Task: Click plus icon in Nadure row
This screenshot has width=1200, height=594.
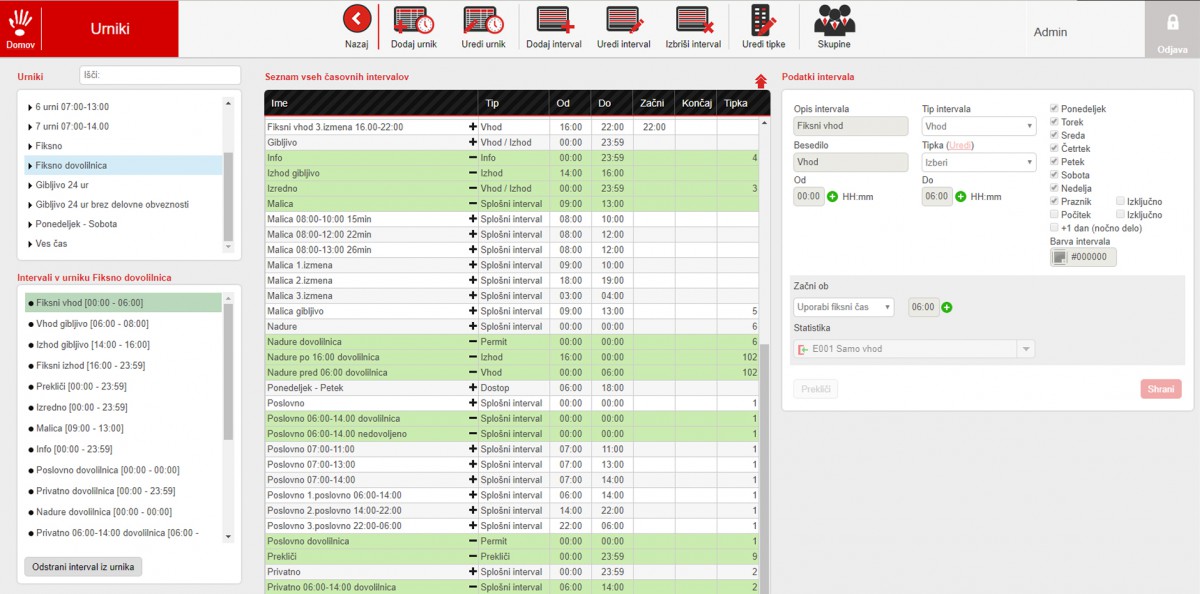Action: point(472,326)
